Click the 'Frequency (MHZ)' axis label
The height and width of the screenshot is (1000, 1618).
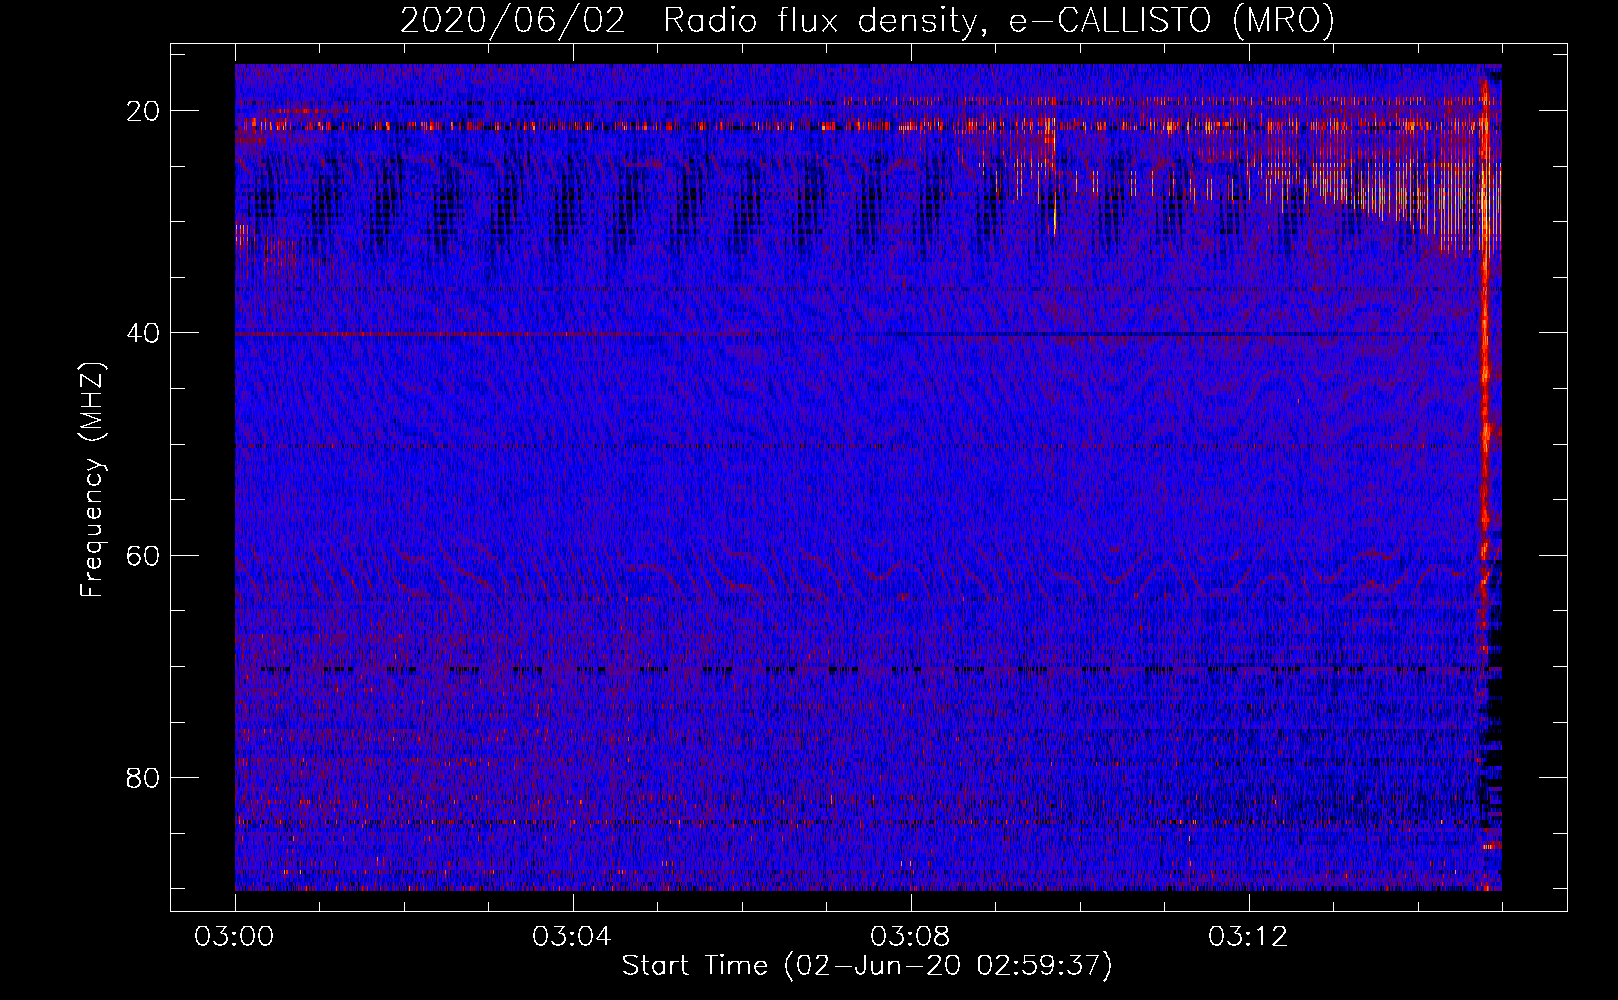(92, 480)
